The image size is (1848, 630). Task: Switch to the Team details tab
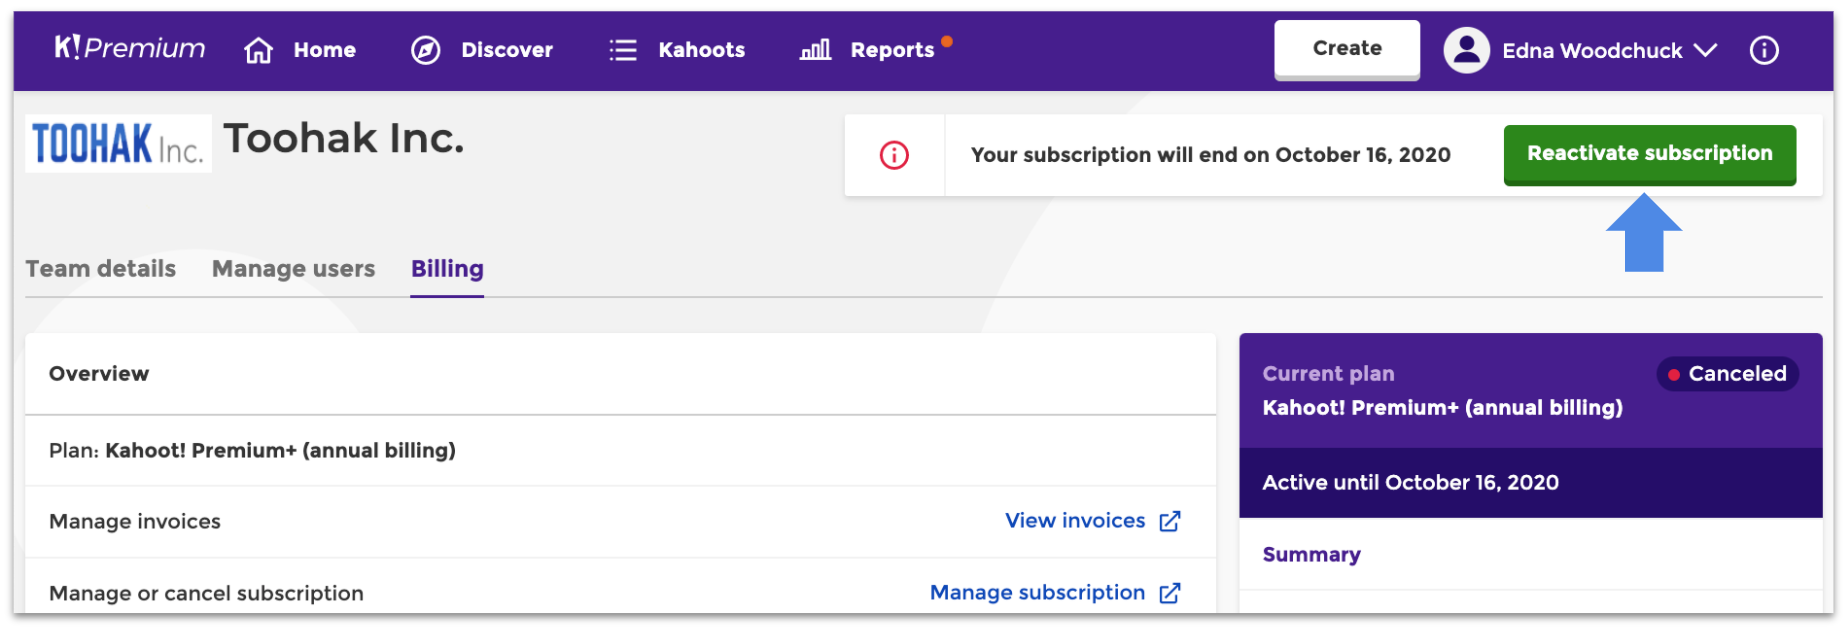[101, 269]
